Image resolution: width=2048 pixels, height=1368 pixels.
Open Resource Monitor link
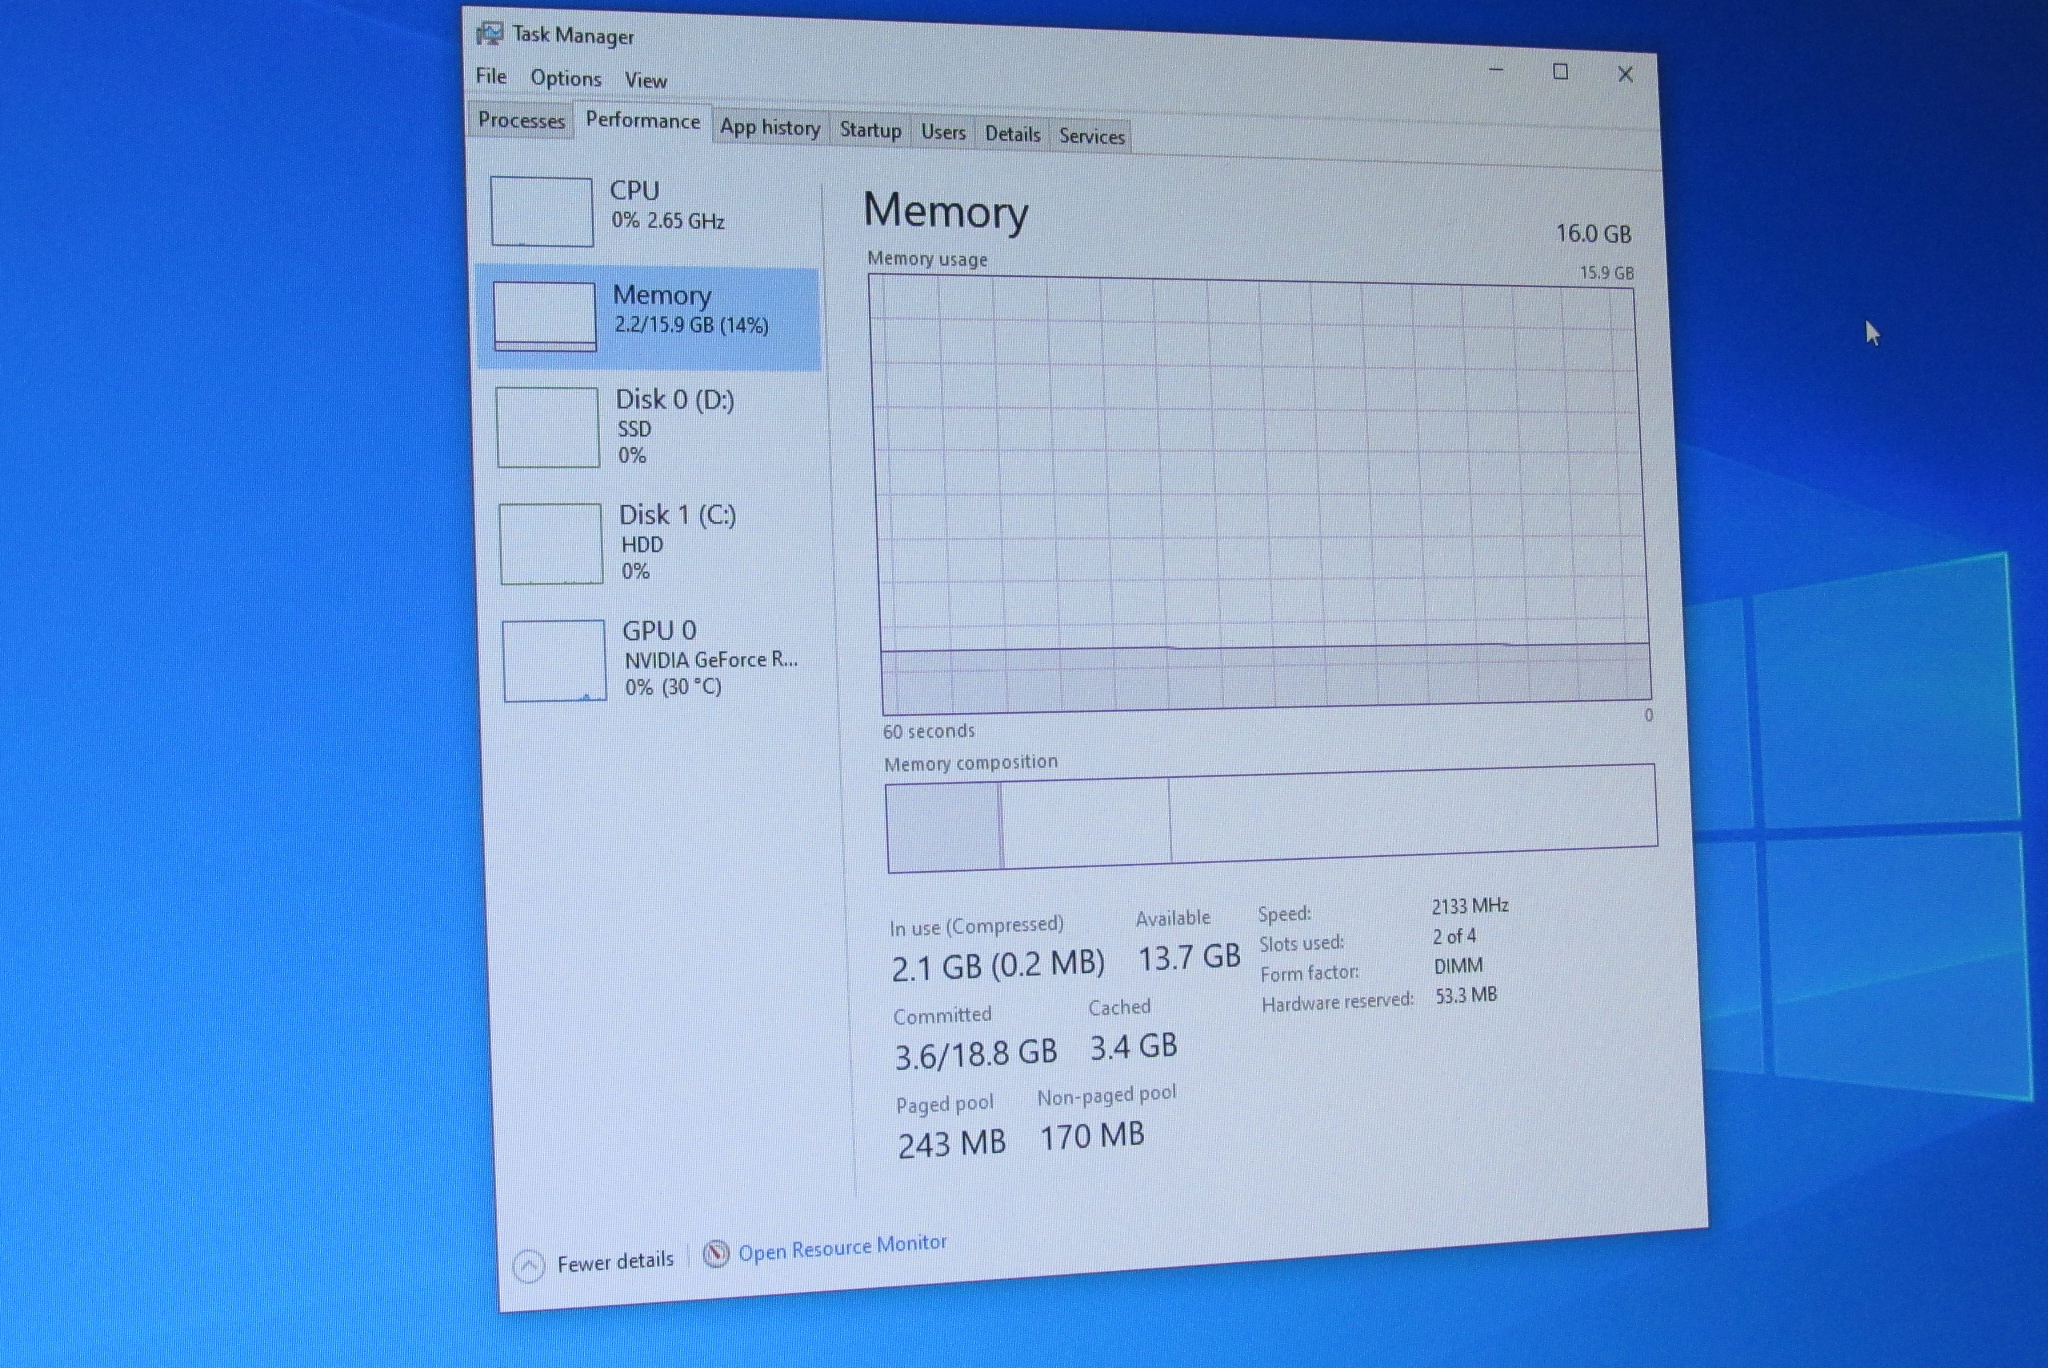click(x=842, y=1247)
